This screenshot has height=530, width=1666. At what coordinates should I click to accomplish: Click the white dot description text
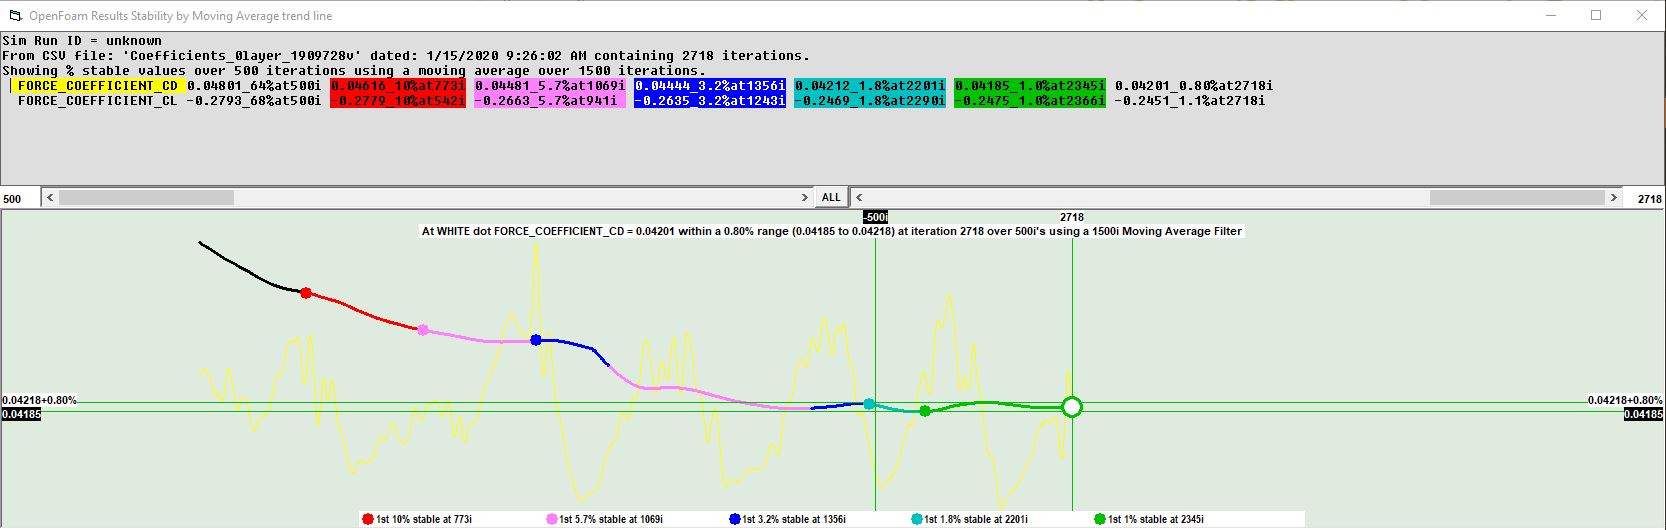832,231
